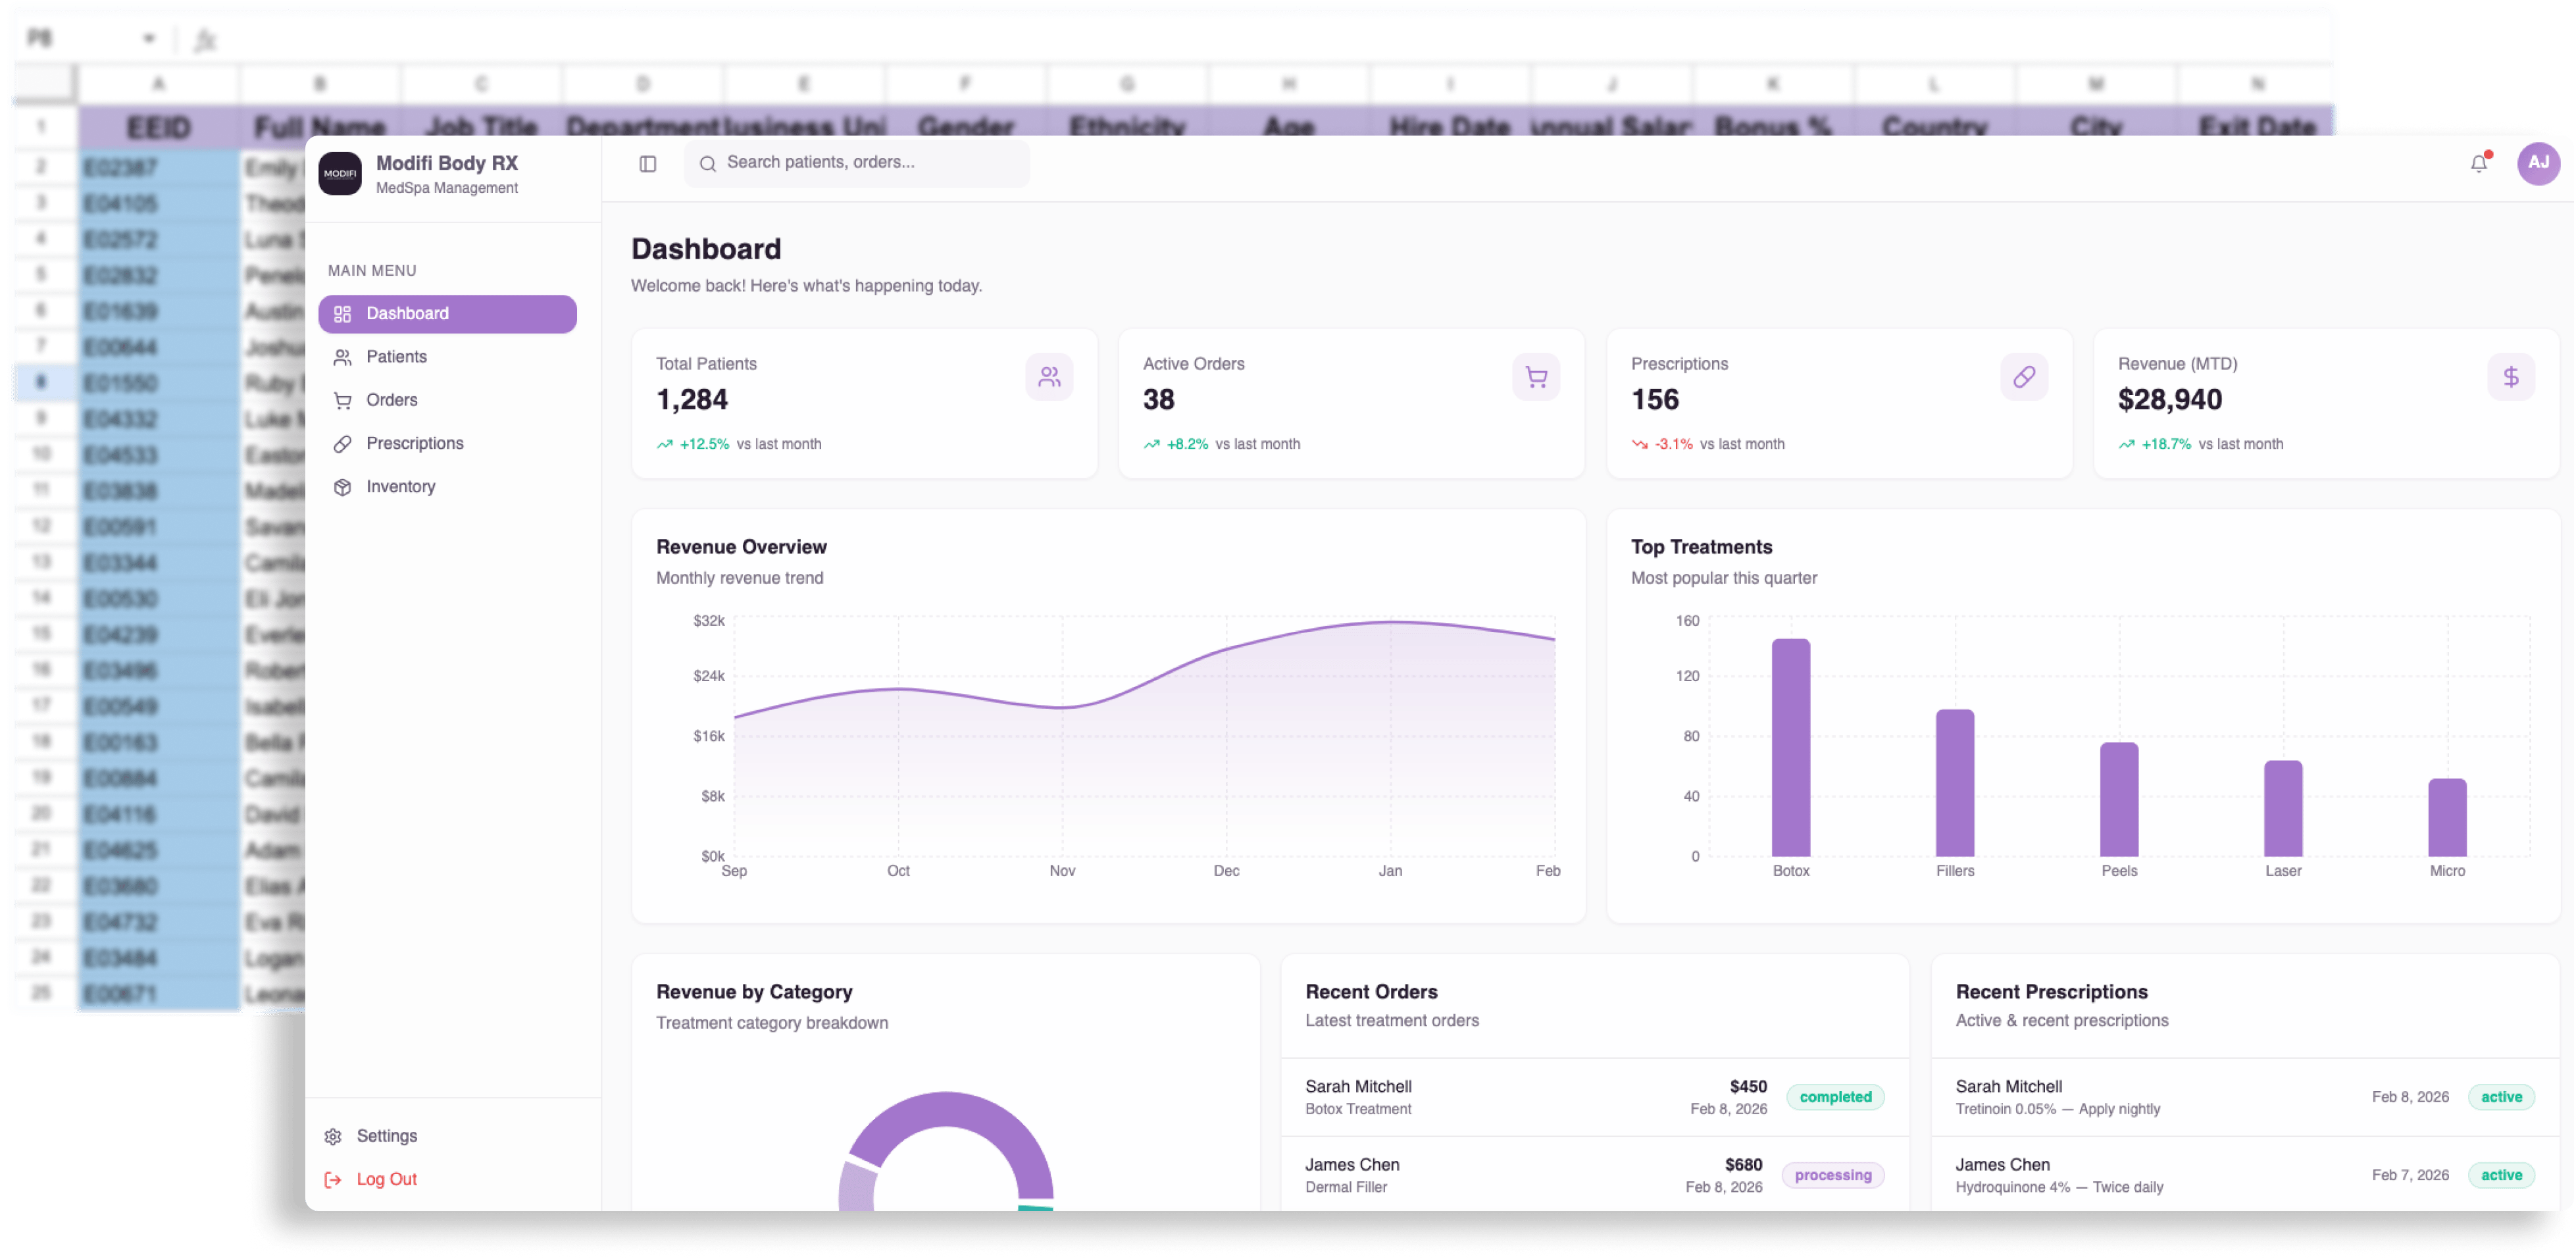Click the dollar icon on the Revenue card

(x=2511, y=377)
